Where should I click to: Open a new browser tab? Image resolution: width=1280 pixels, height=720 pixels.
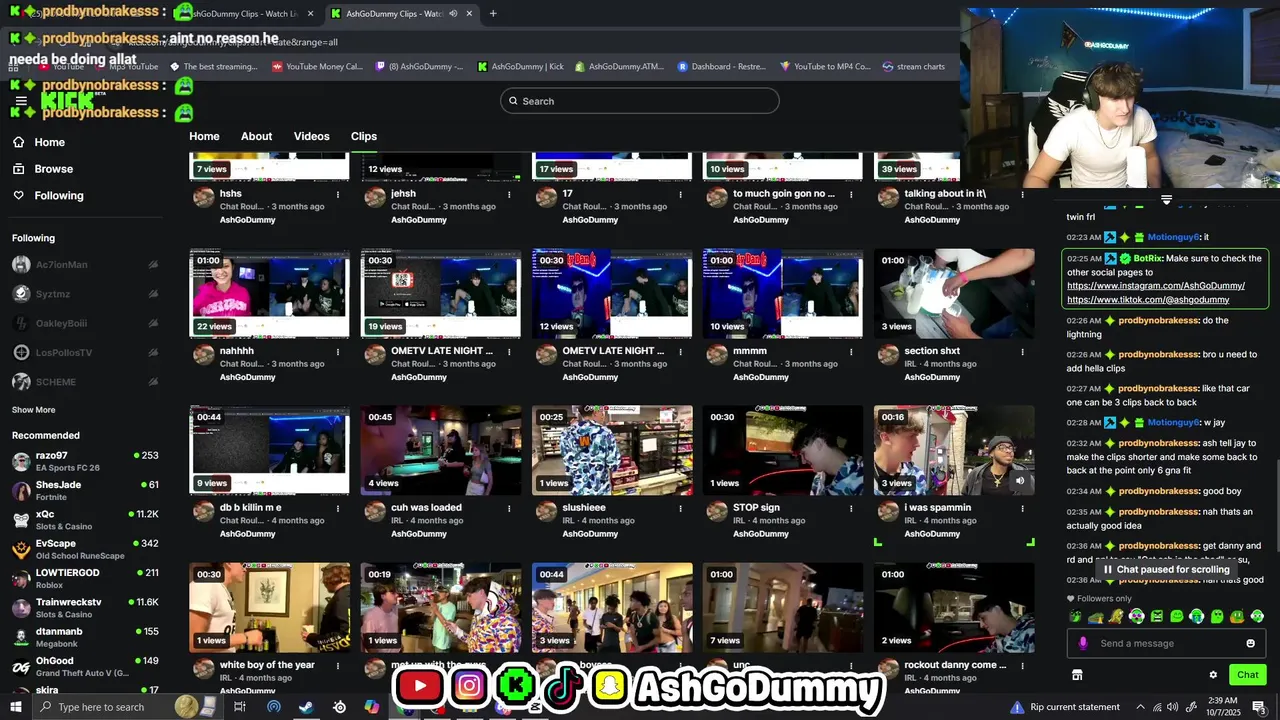coord(493,14)
